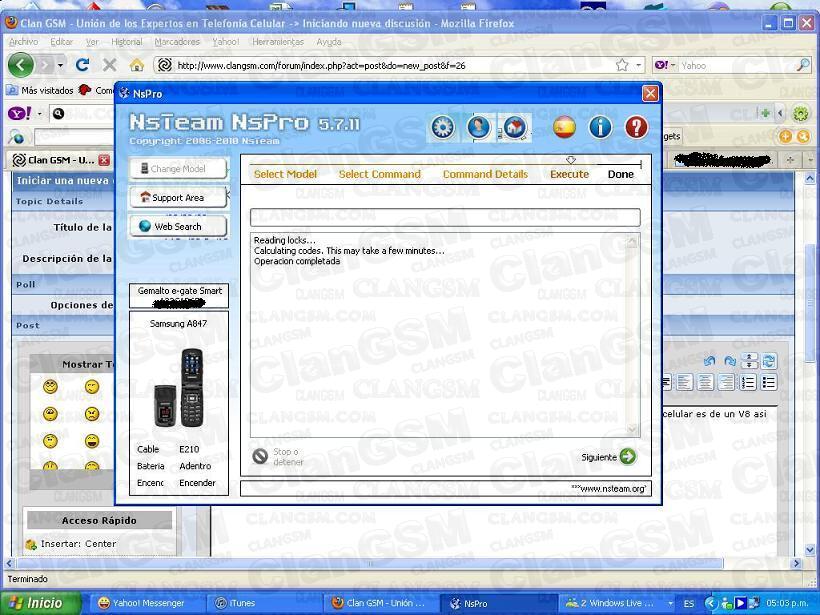Click search magnifier in Yahoo search box

[802, 65]
